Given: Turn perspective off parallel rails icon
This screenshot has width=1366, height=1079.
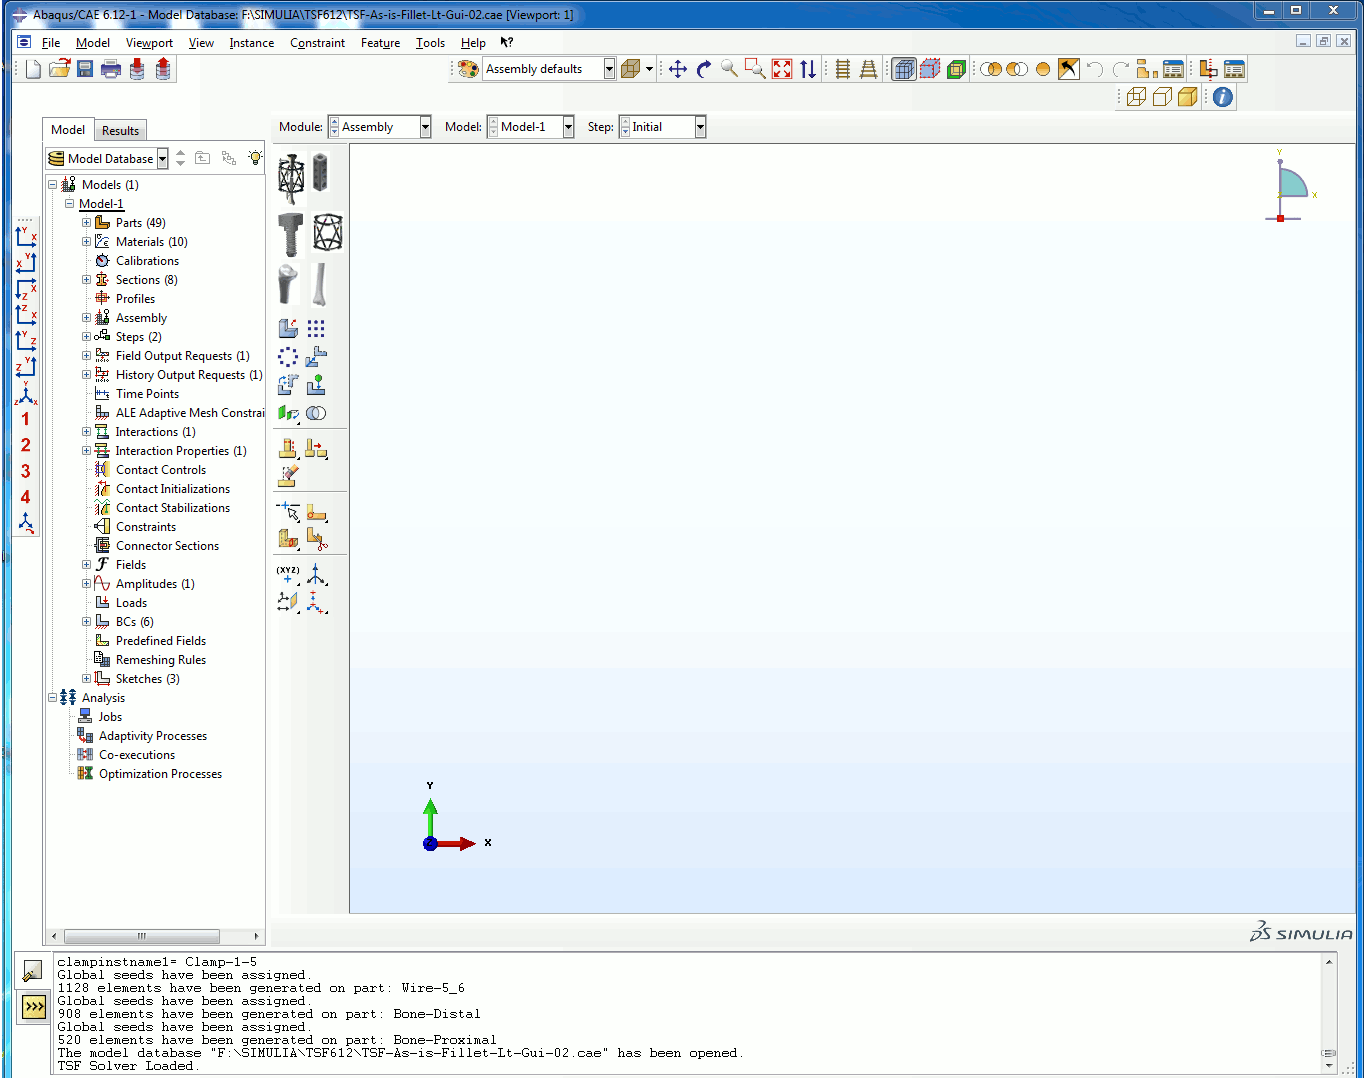Looking at the screenshot, I should (x=843, y=69).
